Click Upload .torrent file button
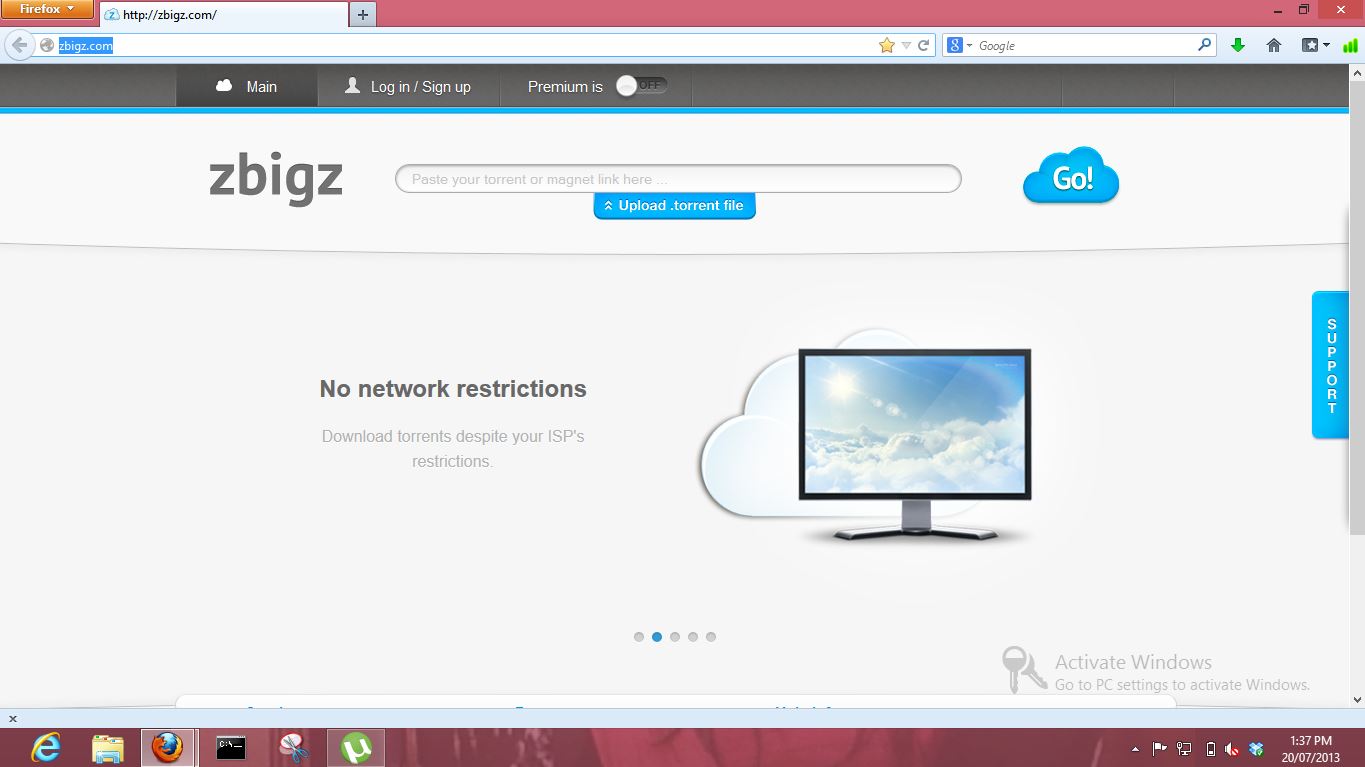1365x767 pixels. (675, 205)
